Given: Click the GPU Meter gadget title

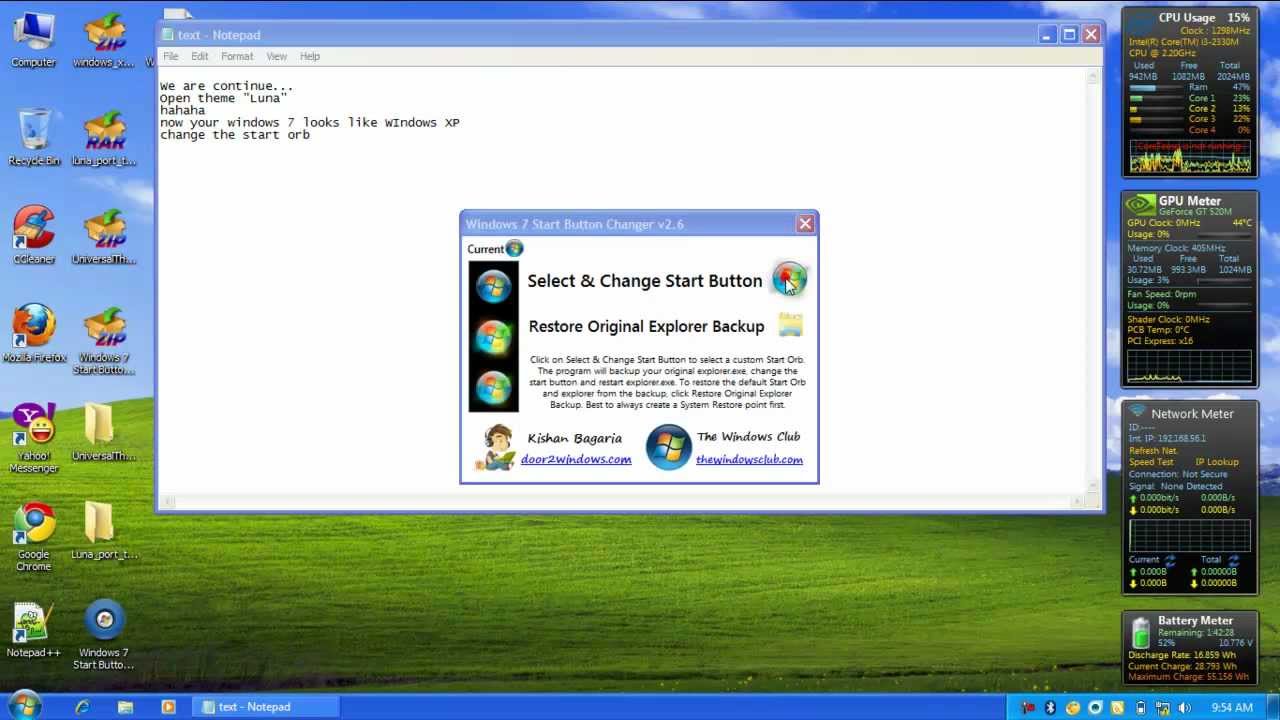Looking at the screenshot, I should pyautogui.click(x=1189, y=201).
